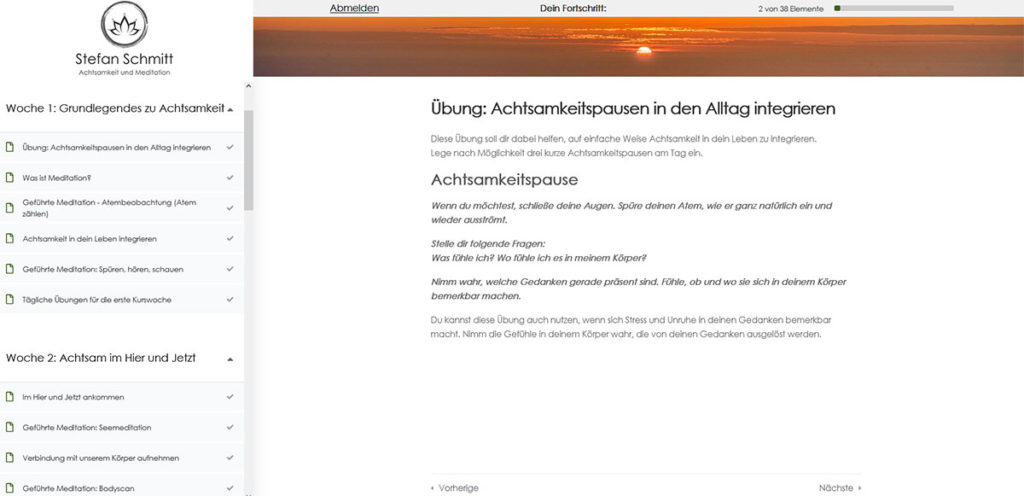Image resolution: width=1024 pixels, height=496 pixels.
Task: Click checkmark for 'Bodyscan' lesson row
Action: (230, 488)
